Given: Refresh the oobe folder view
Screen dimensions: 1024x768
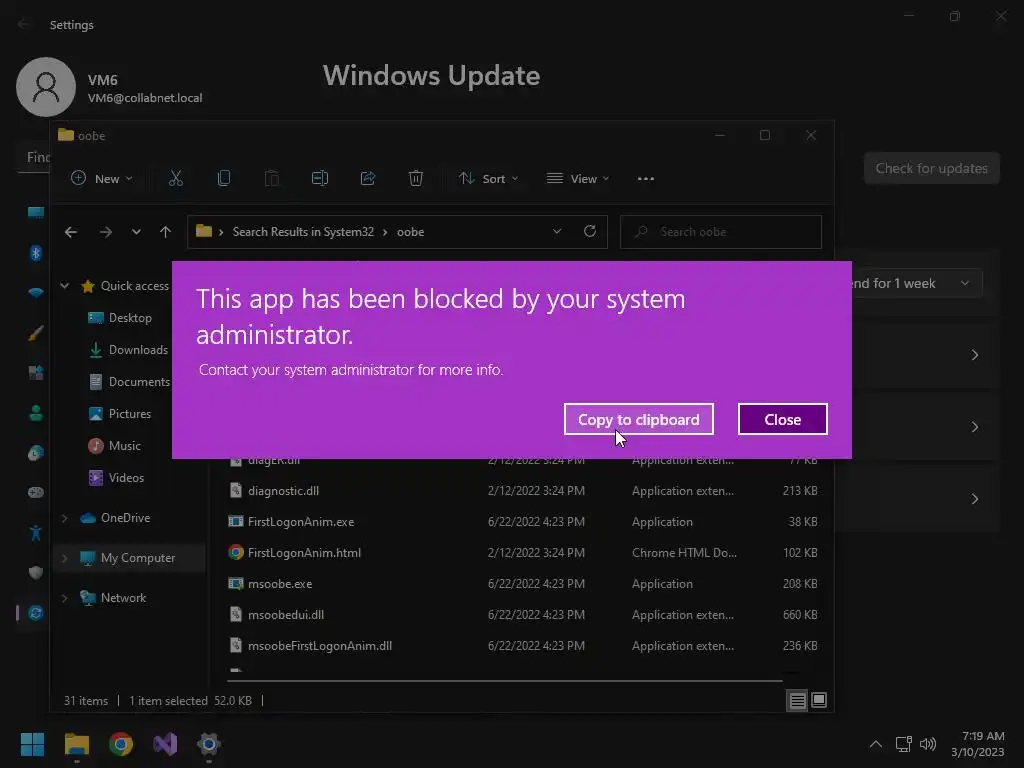Looking at the screenshot, I should point(590,231).
